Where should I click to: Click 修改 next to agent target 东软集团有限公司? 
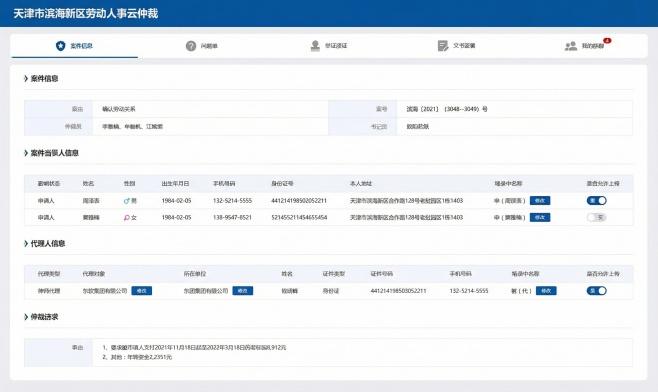coord(141,290)
